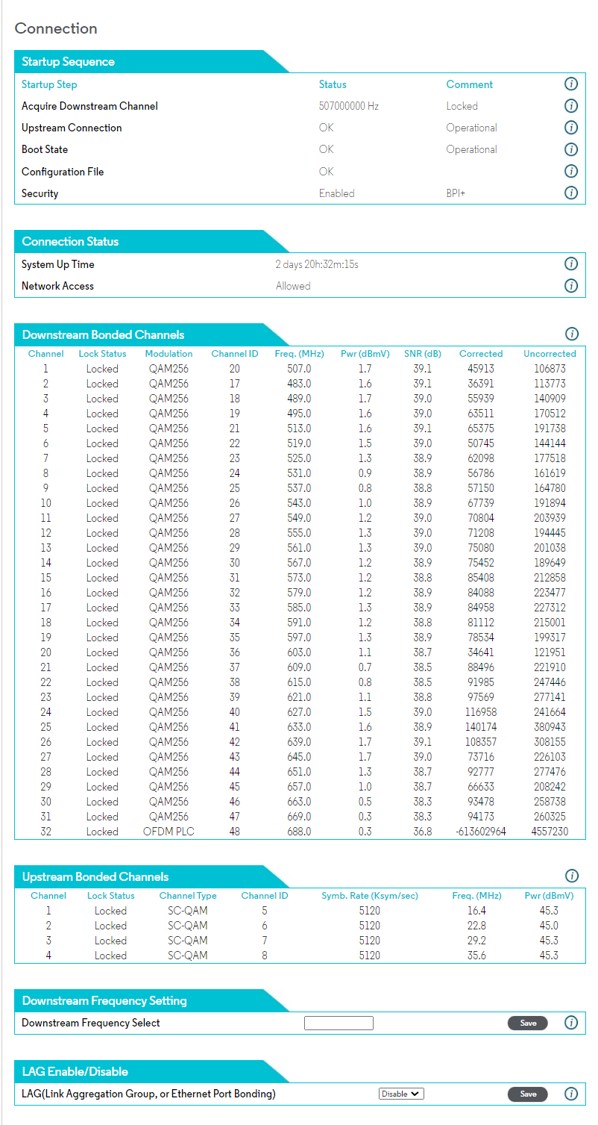This screenshot has width=598, height=1125.
Task: Open the info icon for Security row
Action: coord(571,192)
